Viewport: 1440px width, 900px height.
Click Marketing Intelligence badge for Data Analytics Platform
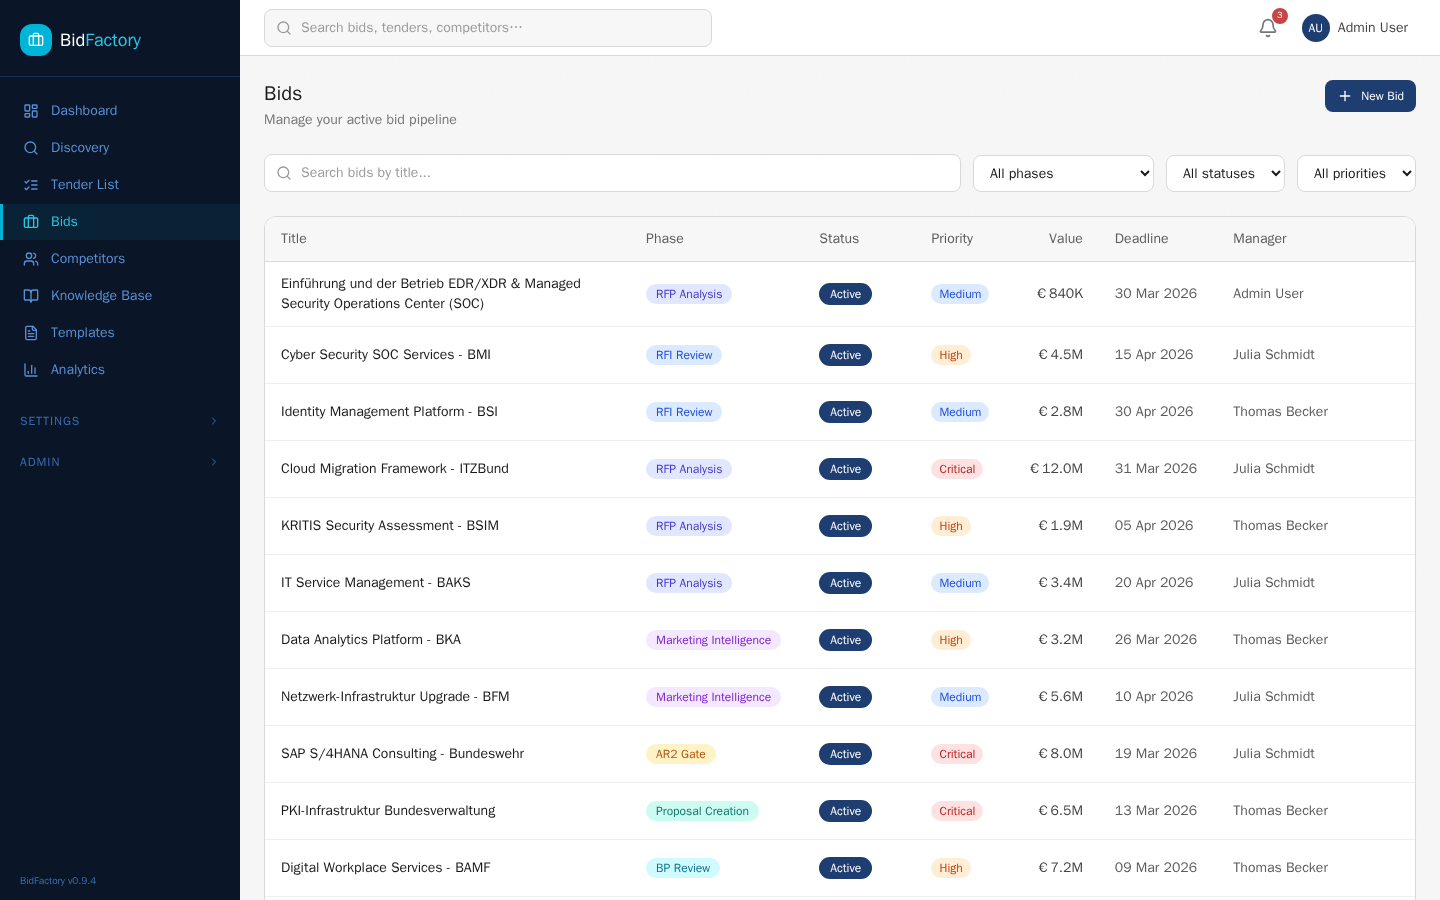tap(713, 640)
